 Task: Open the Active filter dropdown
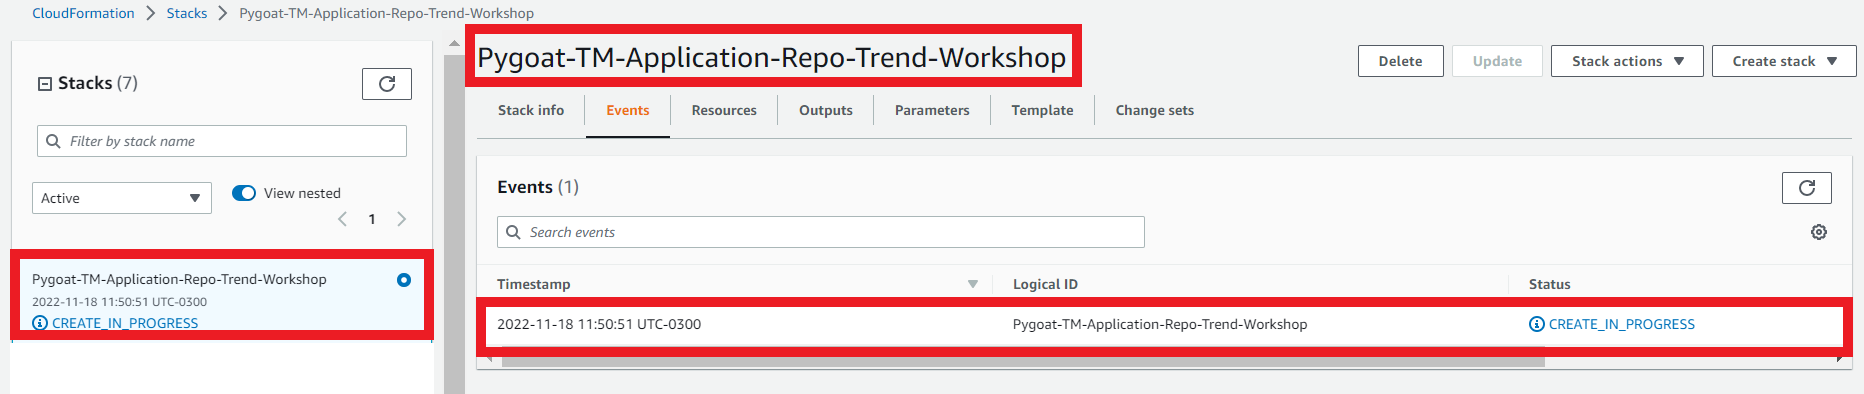[x=122, y=198]
